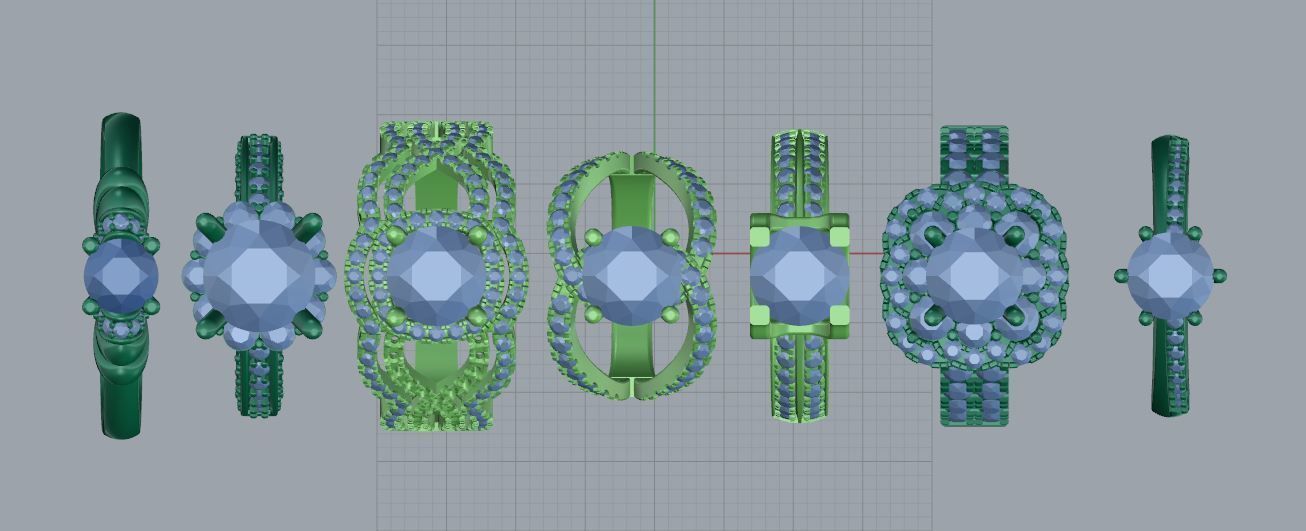Select the ring with square corner prongs
Screen dimensions: 1306x531
pos(799,276)
